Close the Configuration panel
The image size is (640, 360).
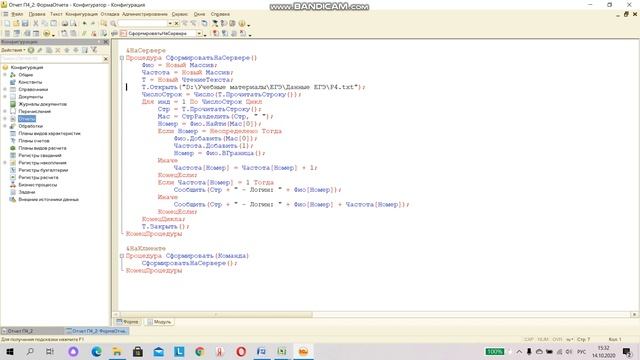(106, 42)
